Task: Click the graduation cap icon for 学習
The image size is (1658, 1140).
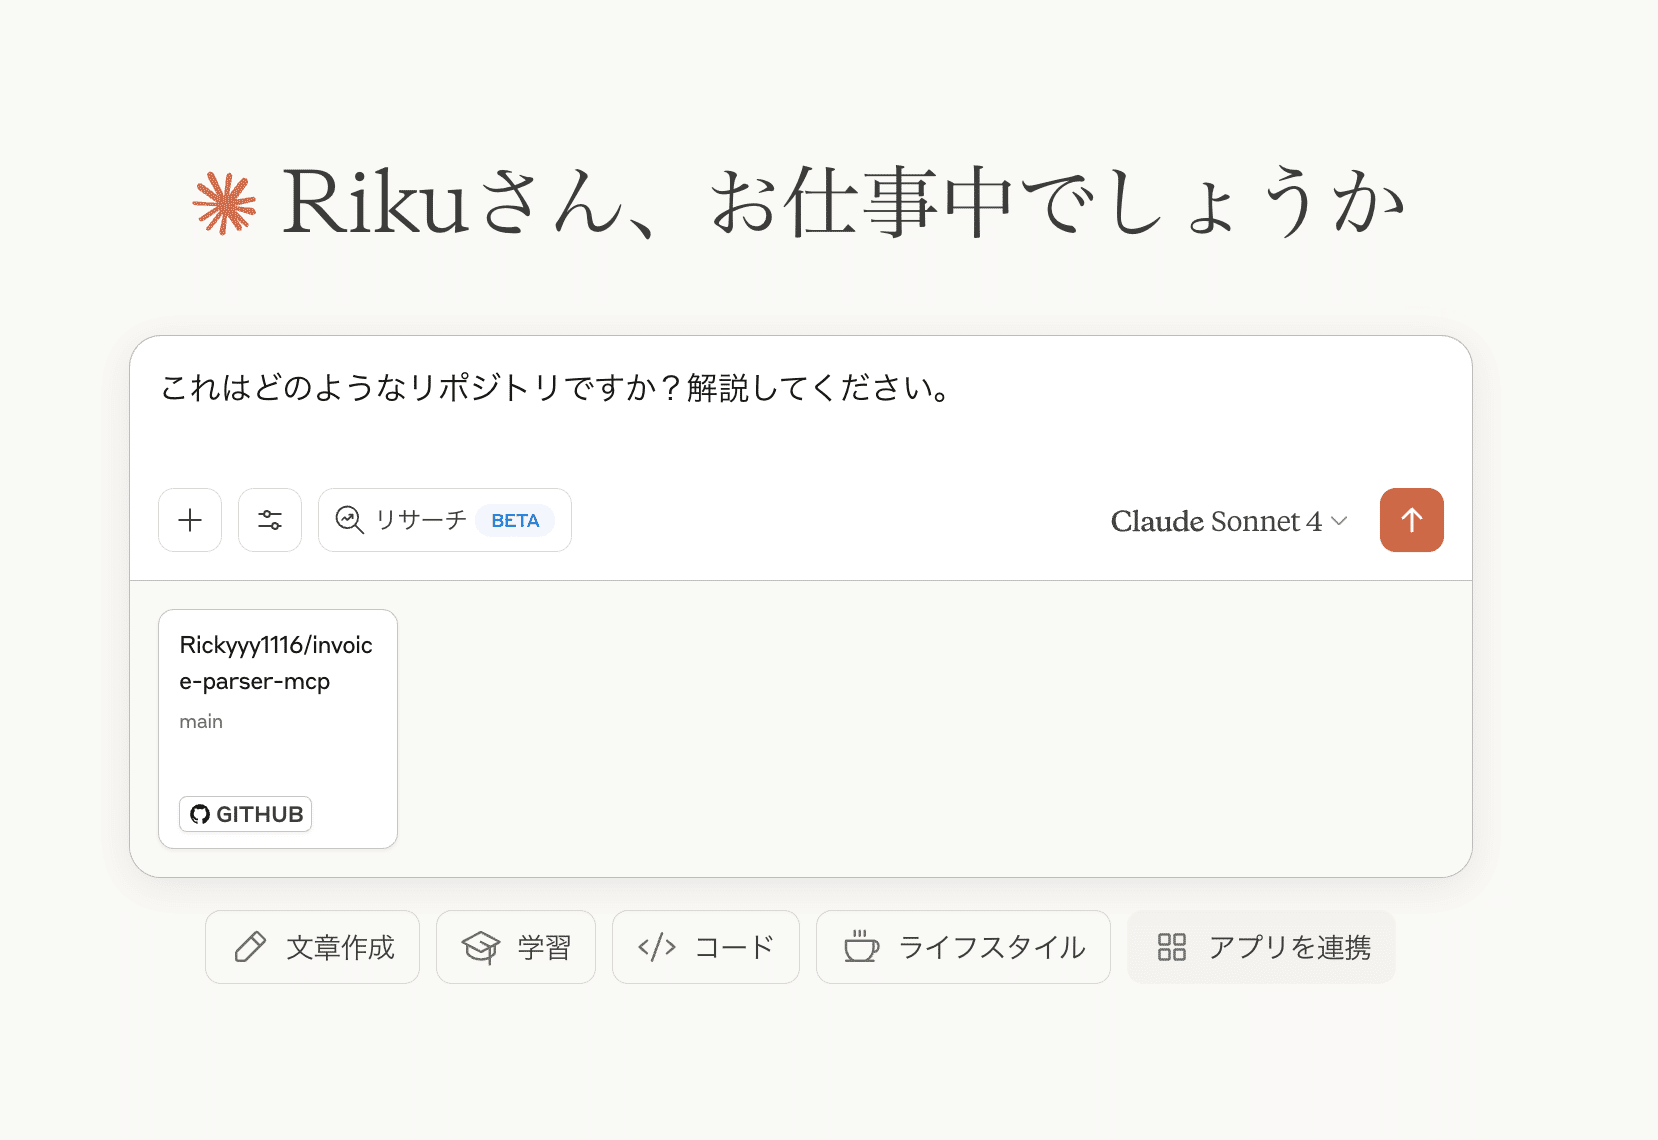Action: [x=481, y=947]
